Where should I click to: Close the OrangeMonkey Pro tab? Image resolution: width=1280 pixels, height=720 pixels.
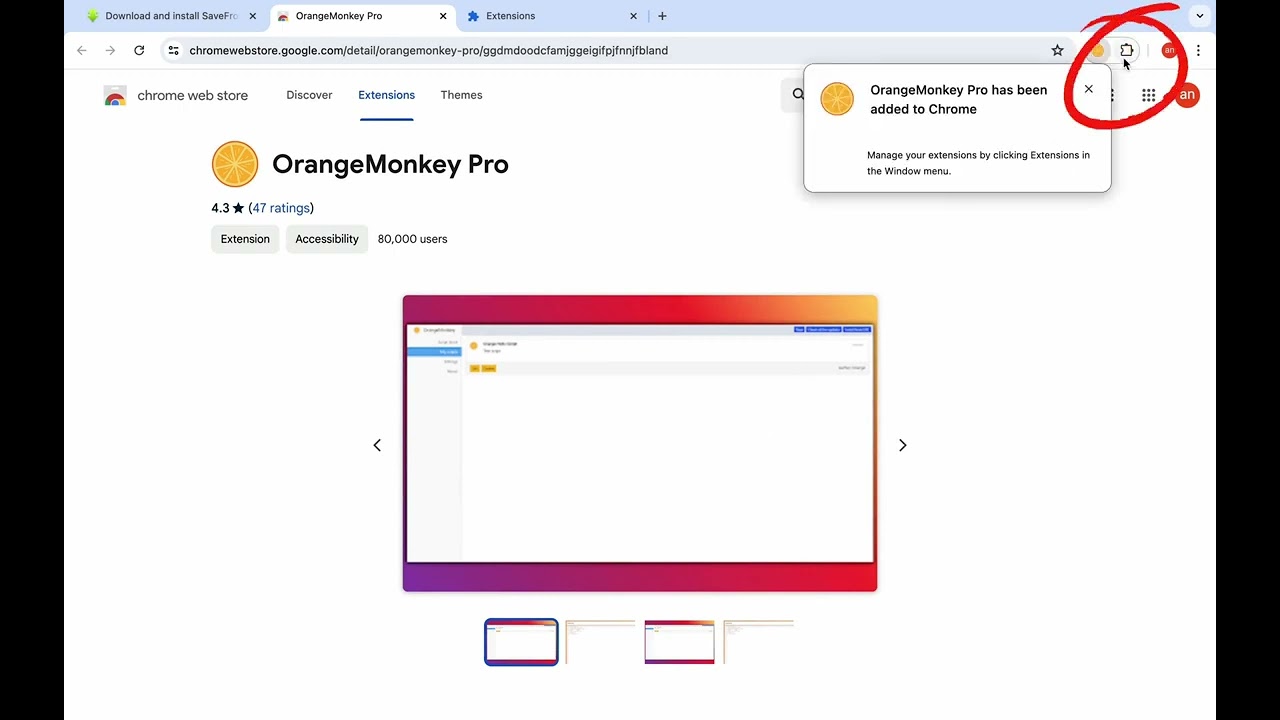coord(443,16)
